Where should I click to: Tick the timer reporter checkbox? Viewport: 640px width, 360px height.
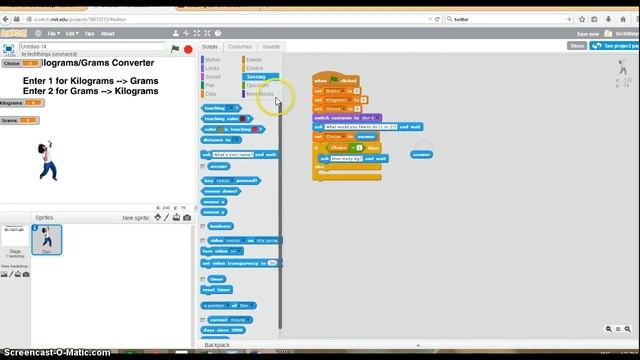203,279
